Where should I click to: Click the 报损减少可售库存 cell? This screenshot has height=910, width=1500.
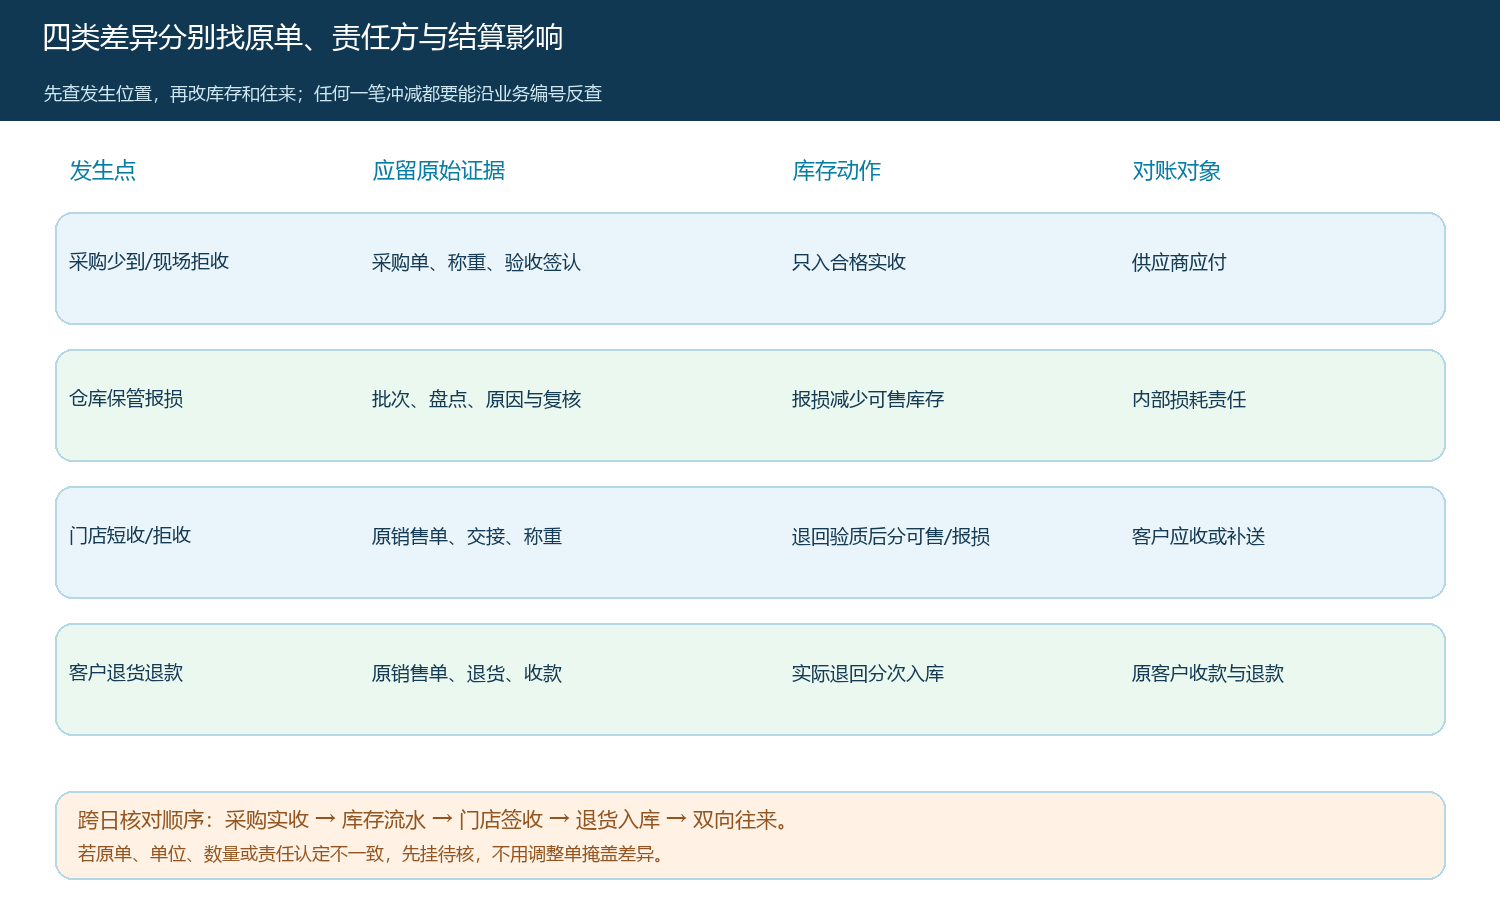(x=868, y=400)
